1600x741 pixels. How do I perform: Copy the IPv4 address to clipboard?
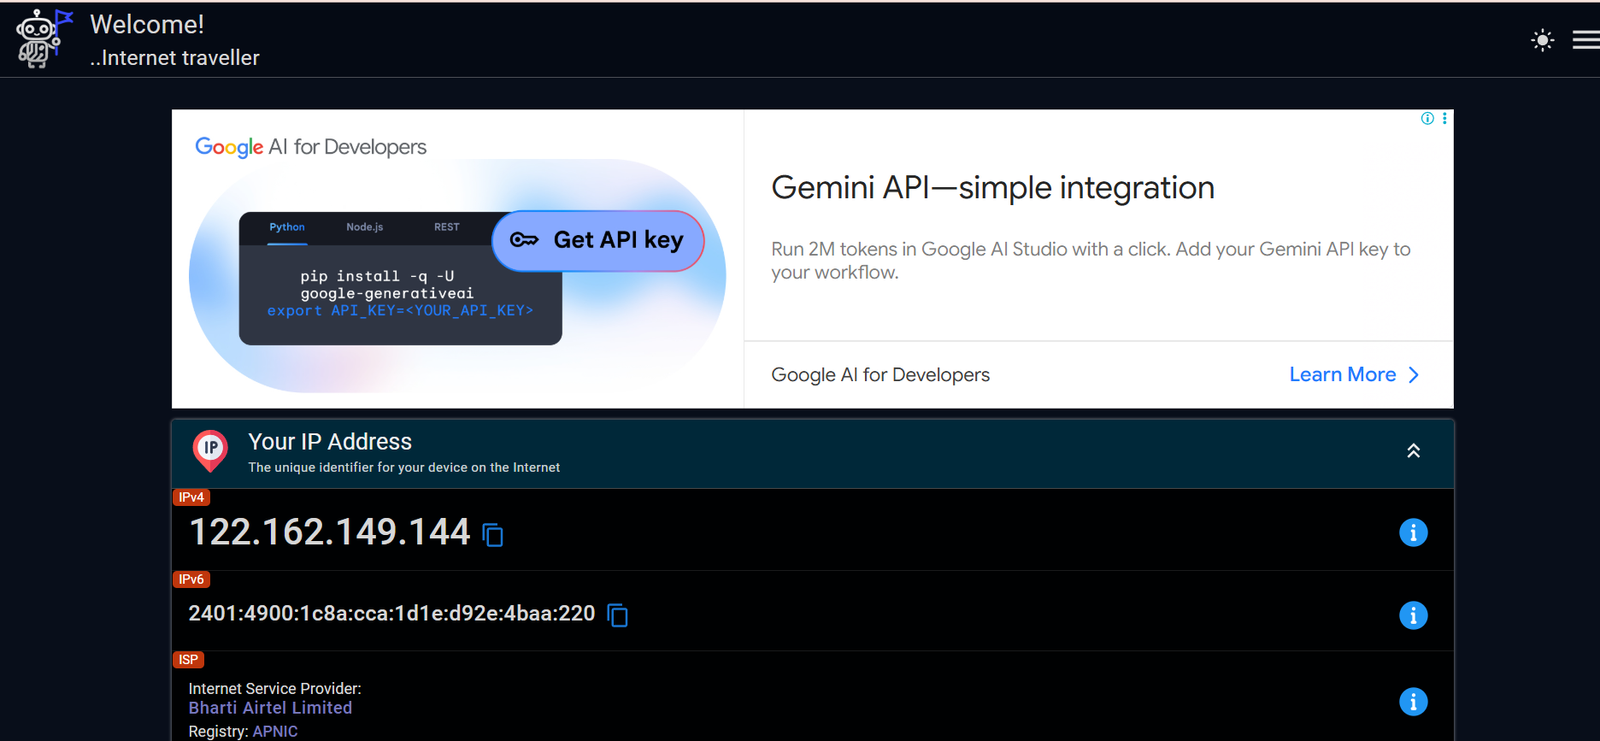pos(493,535)
